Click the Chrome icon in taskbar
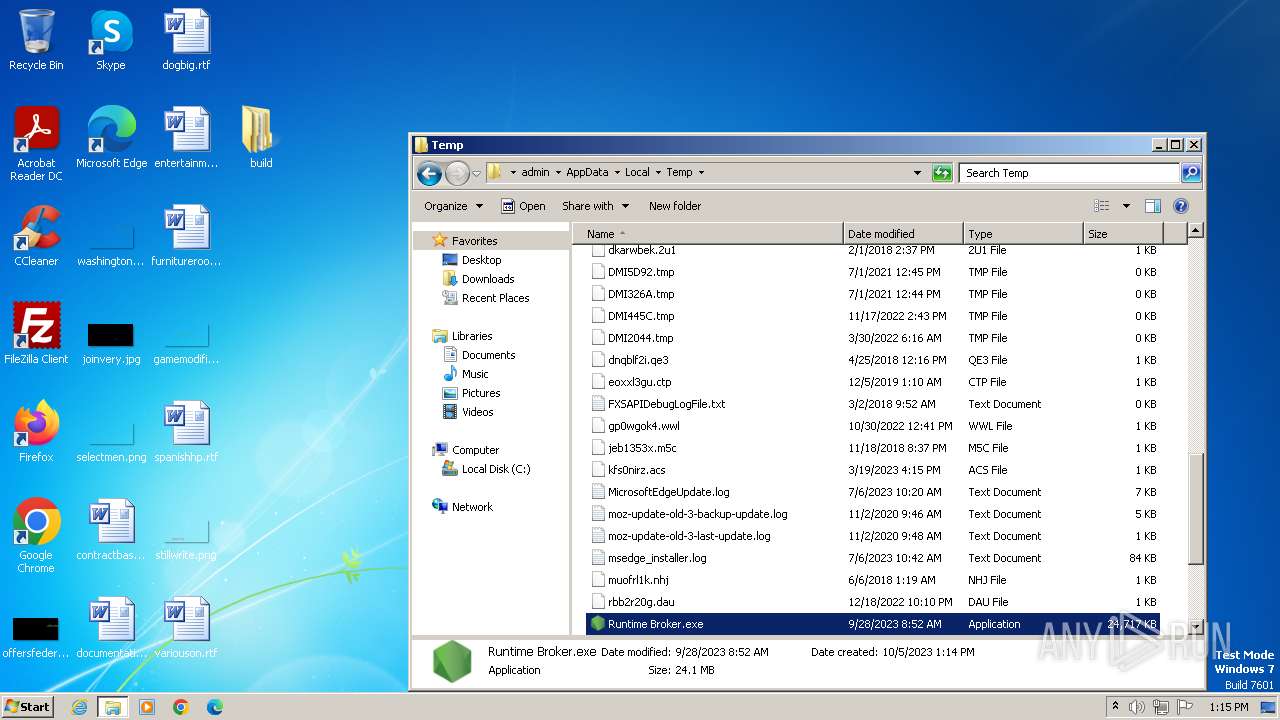 [x=180, y=707]
